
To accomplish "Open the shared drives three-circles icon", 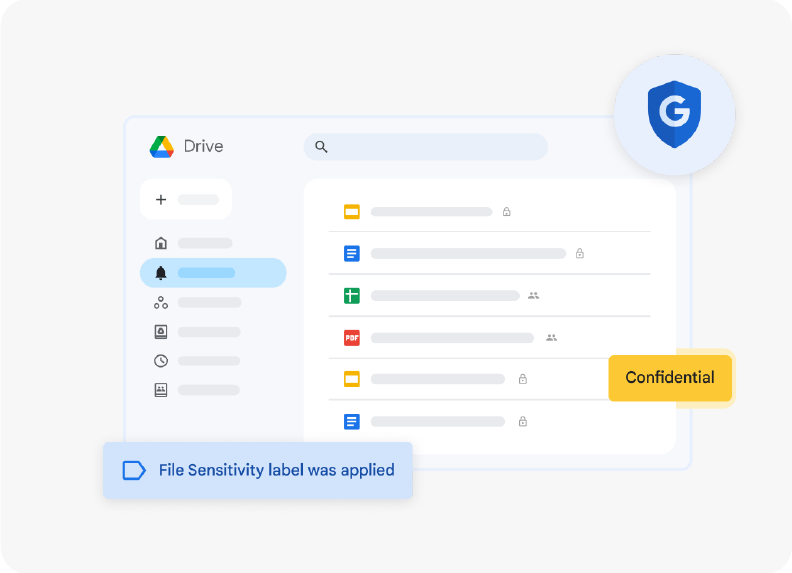I will pyautogui.click(x=161, y=302).
